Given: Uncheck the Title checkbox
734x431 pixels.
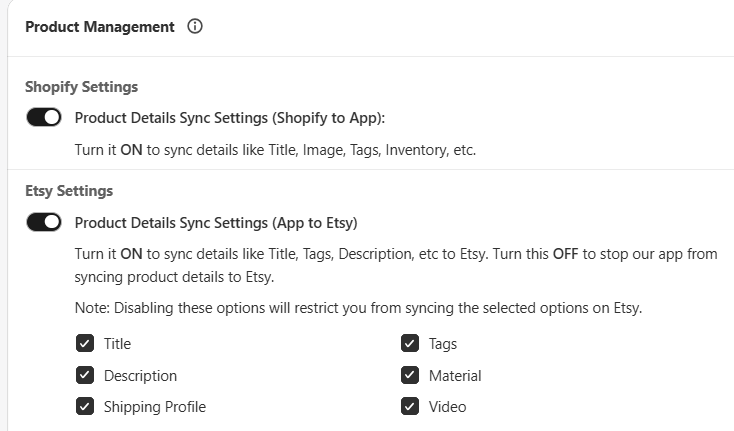Looking at the screenshot, I should [x=85, y=343].
